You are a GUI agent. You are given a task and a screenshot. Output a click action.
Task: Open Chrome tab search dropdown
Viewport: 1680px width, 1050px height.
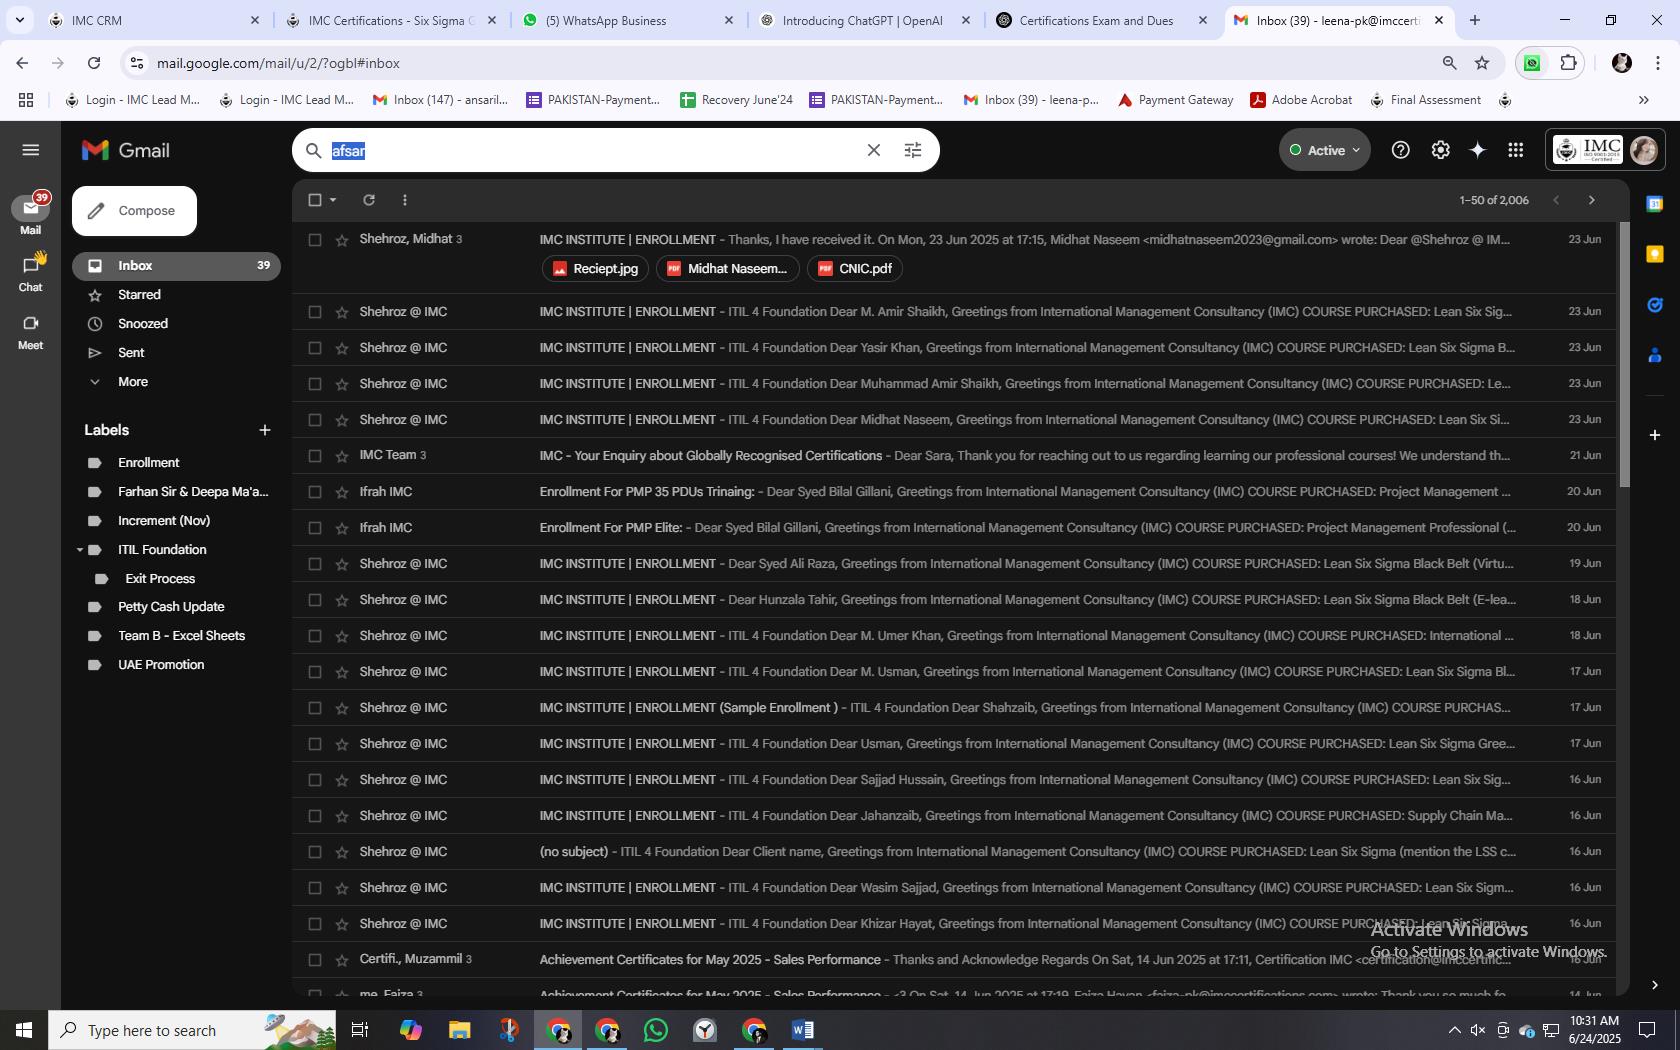pos(19,20)
